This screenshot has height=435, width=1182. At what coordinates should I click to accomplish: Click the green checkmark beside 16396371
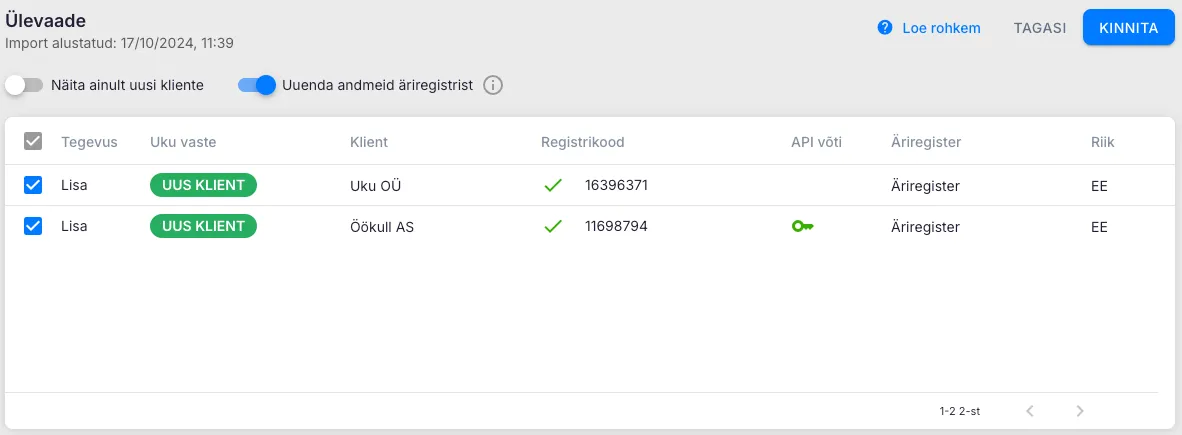click(553, 185)
